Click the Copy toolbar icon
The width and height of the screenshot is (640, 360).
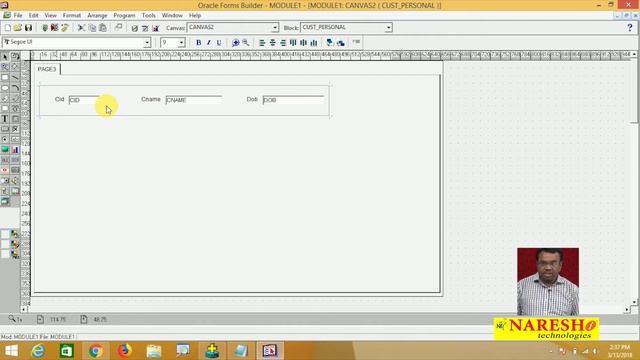point(92,28)
